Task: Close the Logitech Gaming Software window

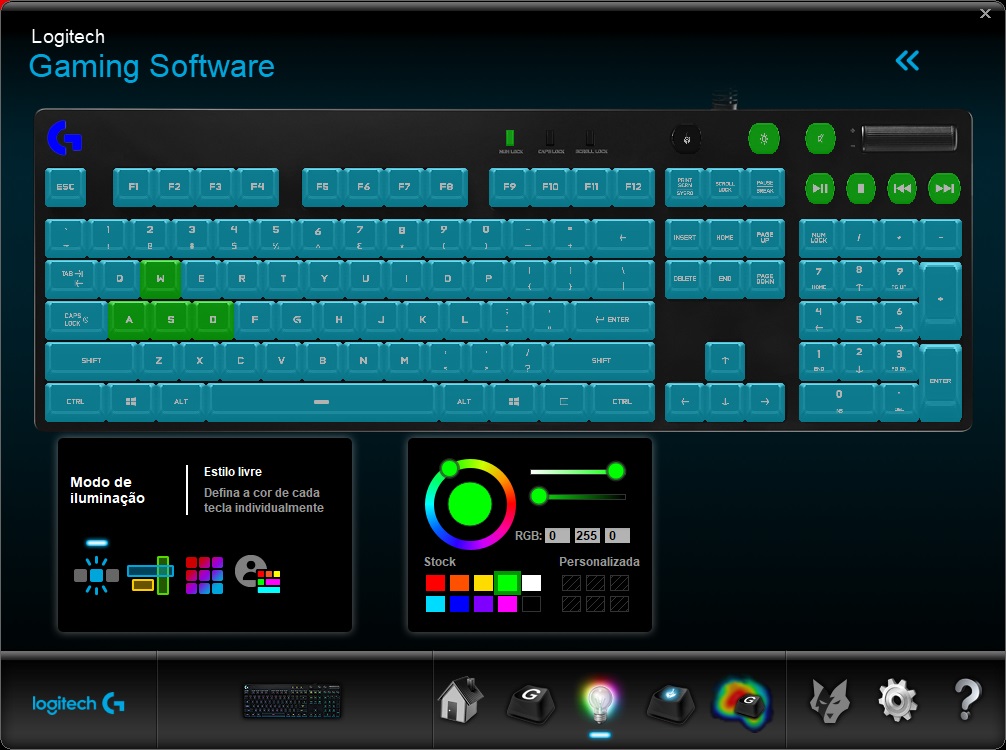Action: click(985, 13)
